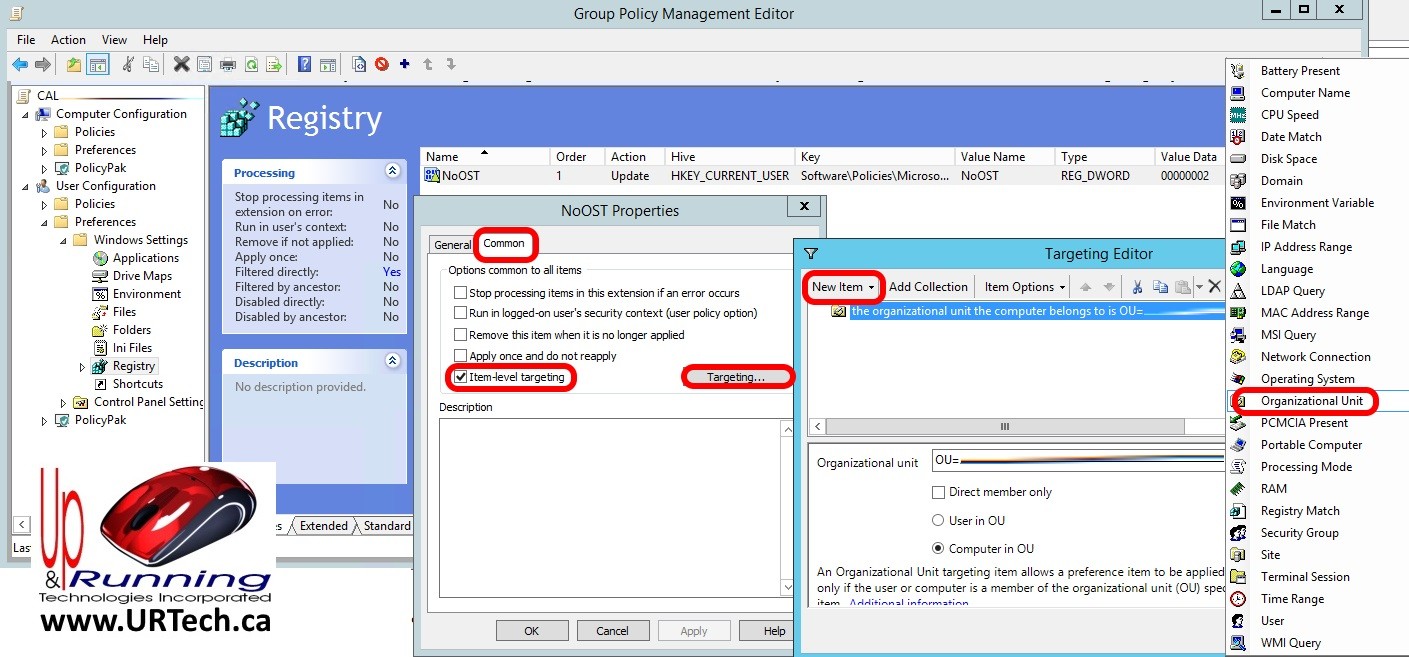Click the Drive Maps preference icon

click(100, 276)
